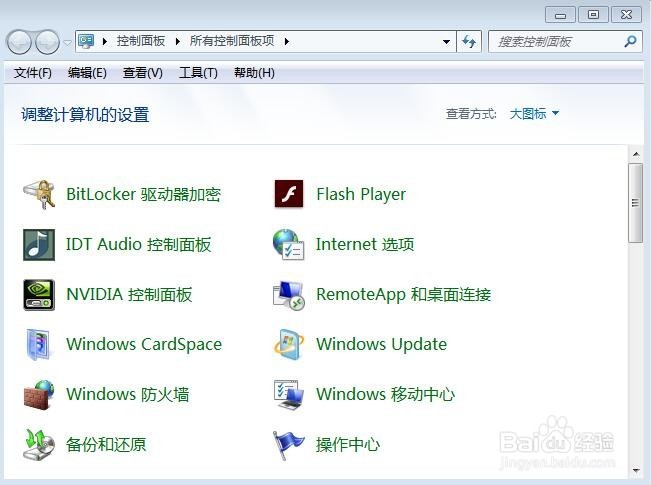
Task: Open the NVIDIA control panel icon
Action: [39, 295]
